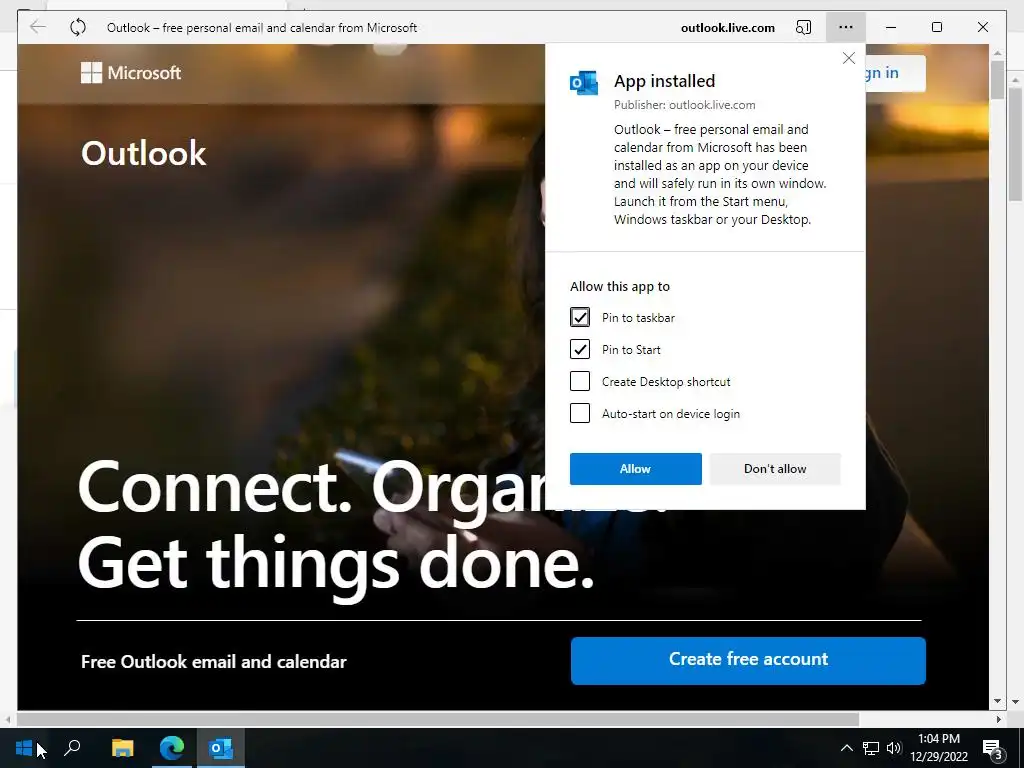Uncheck the Pin to Start checkbox

tap(580, 349)
